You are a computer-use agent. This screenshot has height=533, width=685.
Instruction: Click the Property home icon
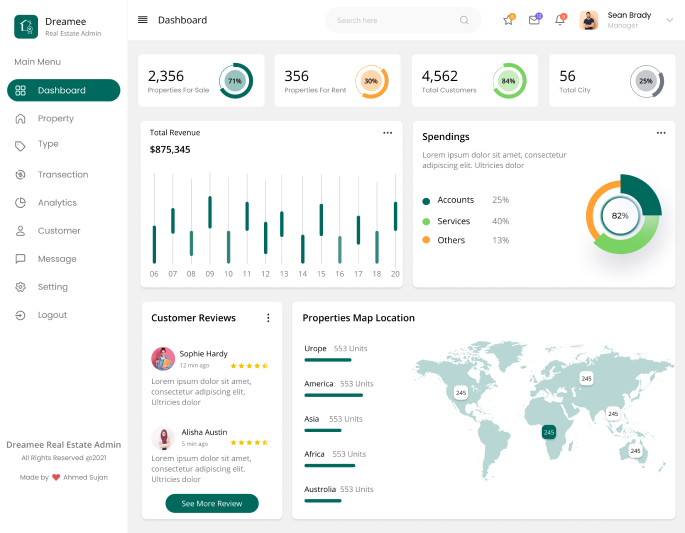click(20, 118)
